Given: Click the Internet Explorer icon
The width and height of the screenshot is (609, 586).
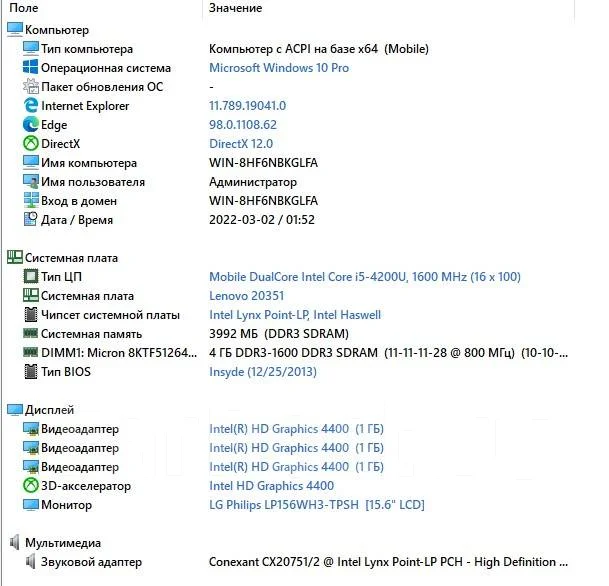Looking at the screenshot, I should click(x=31, y=106).
